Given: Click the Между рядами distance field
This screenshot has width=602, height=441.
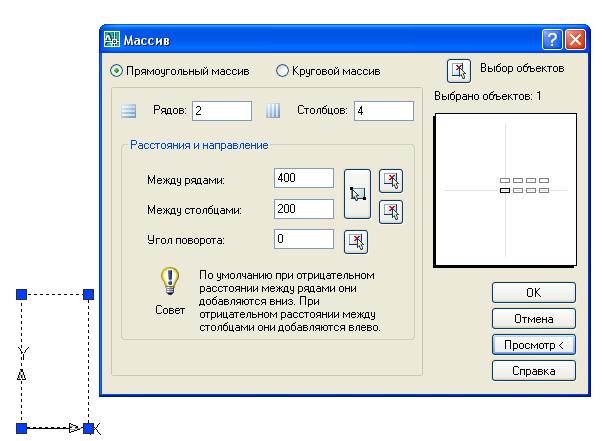Looking at the screenshot, I should point(304,178).
